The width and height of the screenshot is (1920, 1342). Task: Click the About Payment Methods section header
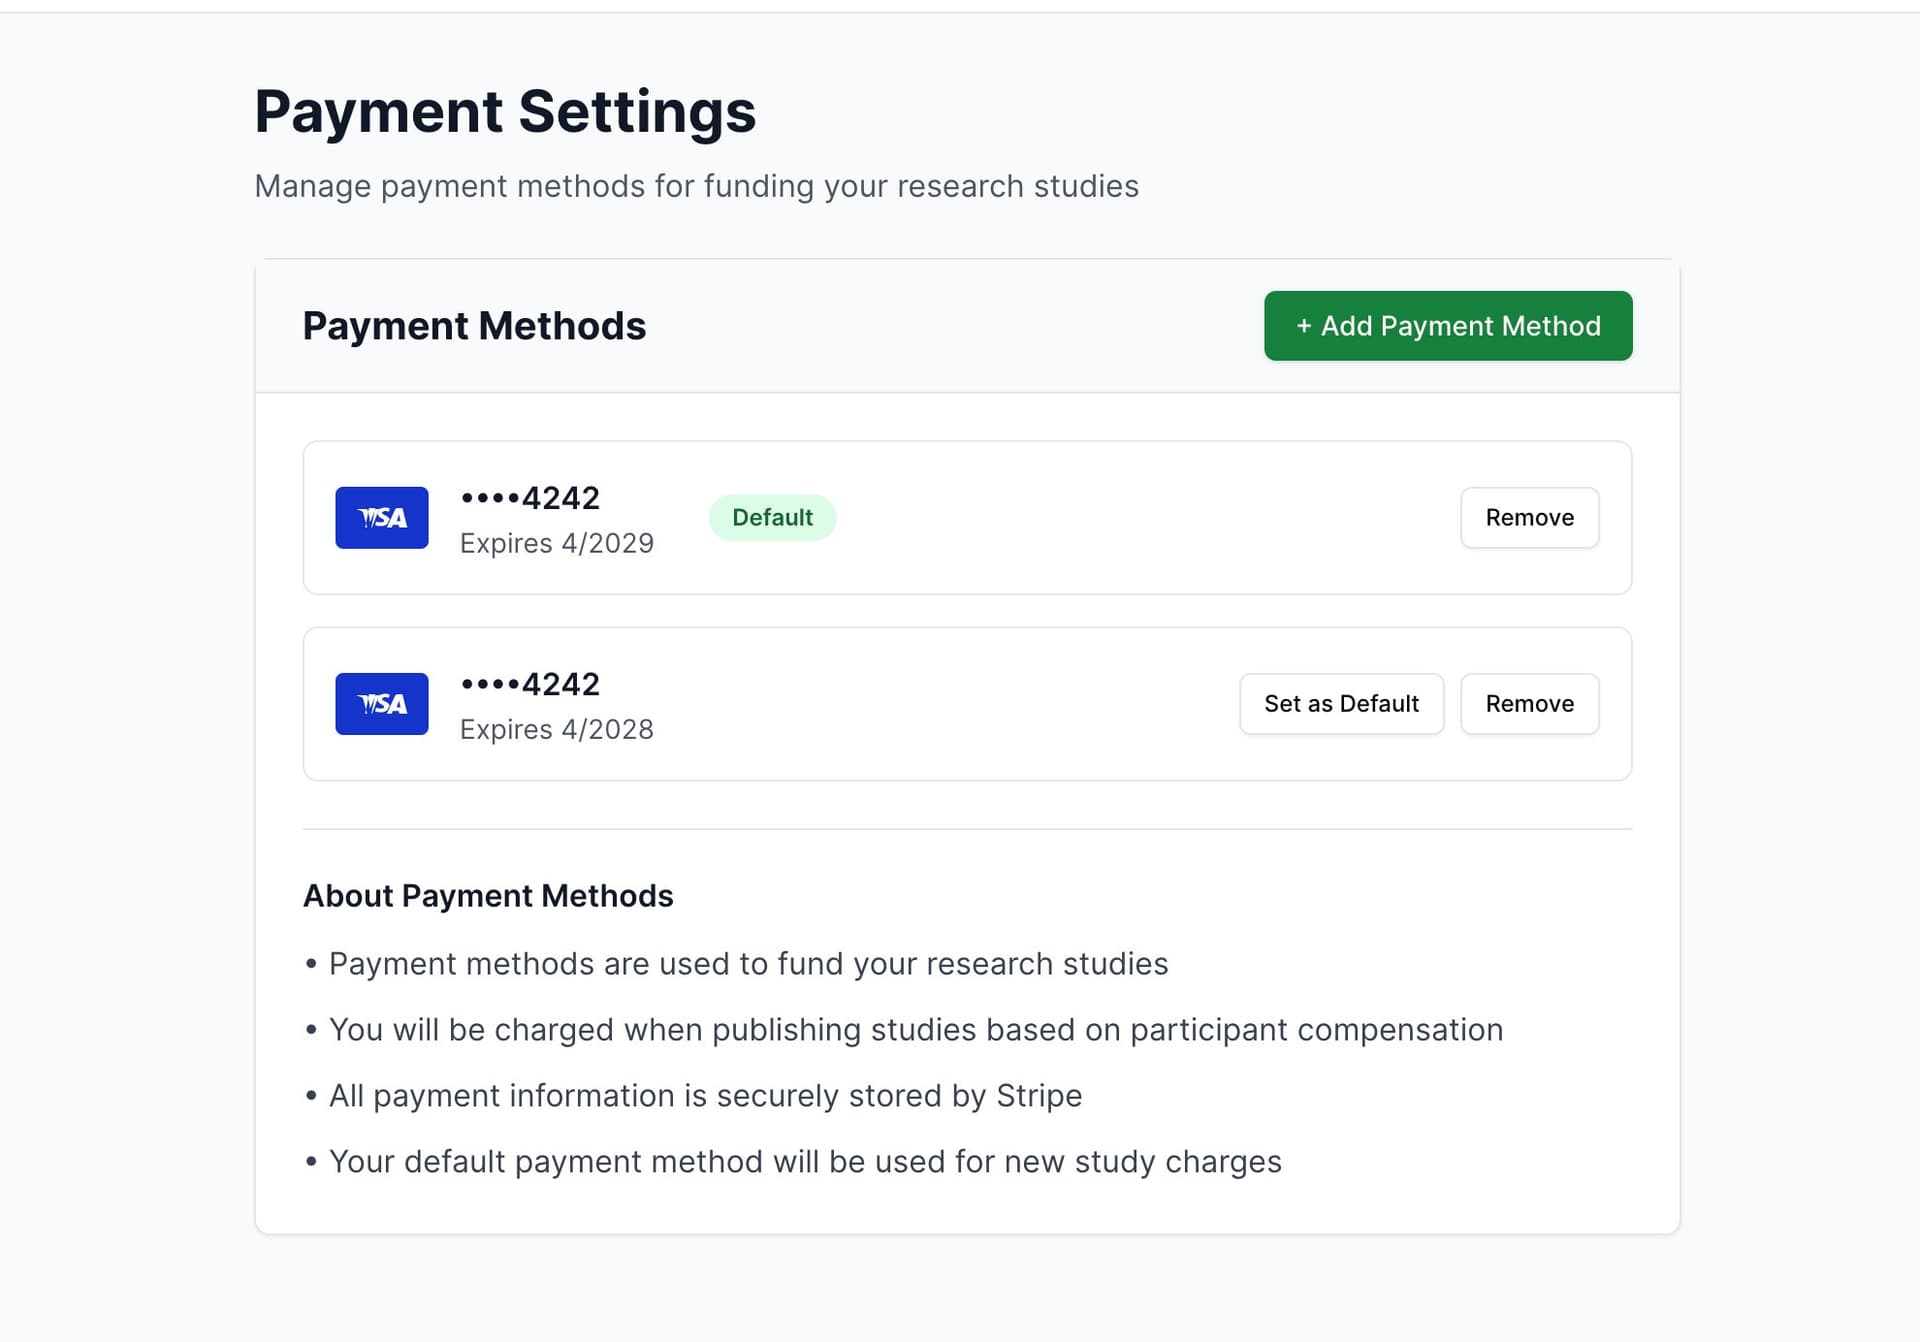pyautogui.click(x=488, y=895)
